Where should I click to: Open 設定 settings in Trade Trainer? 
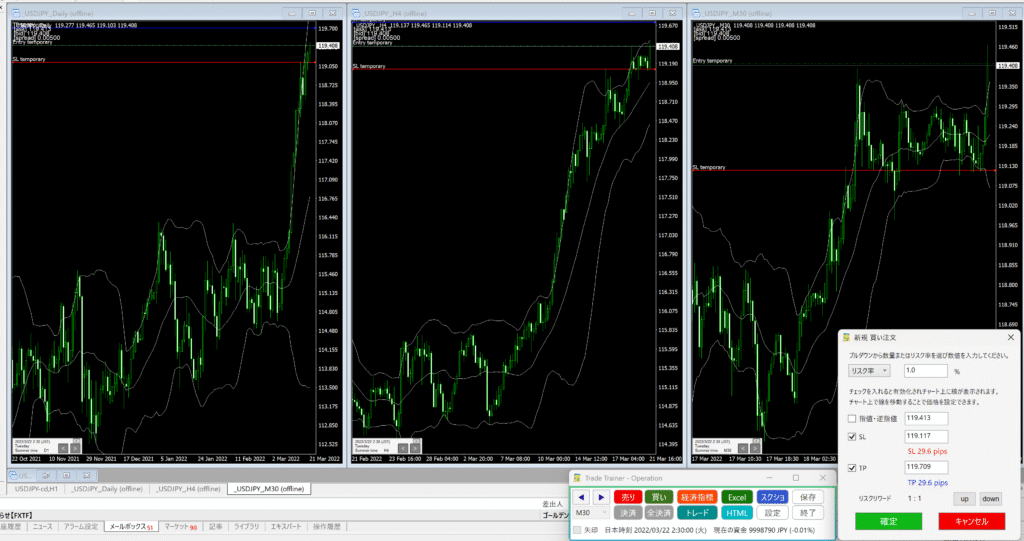coord(773,513)
